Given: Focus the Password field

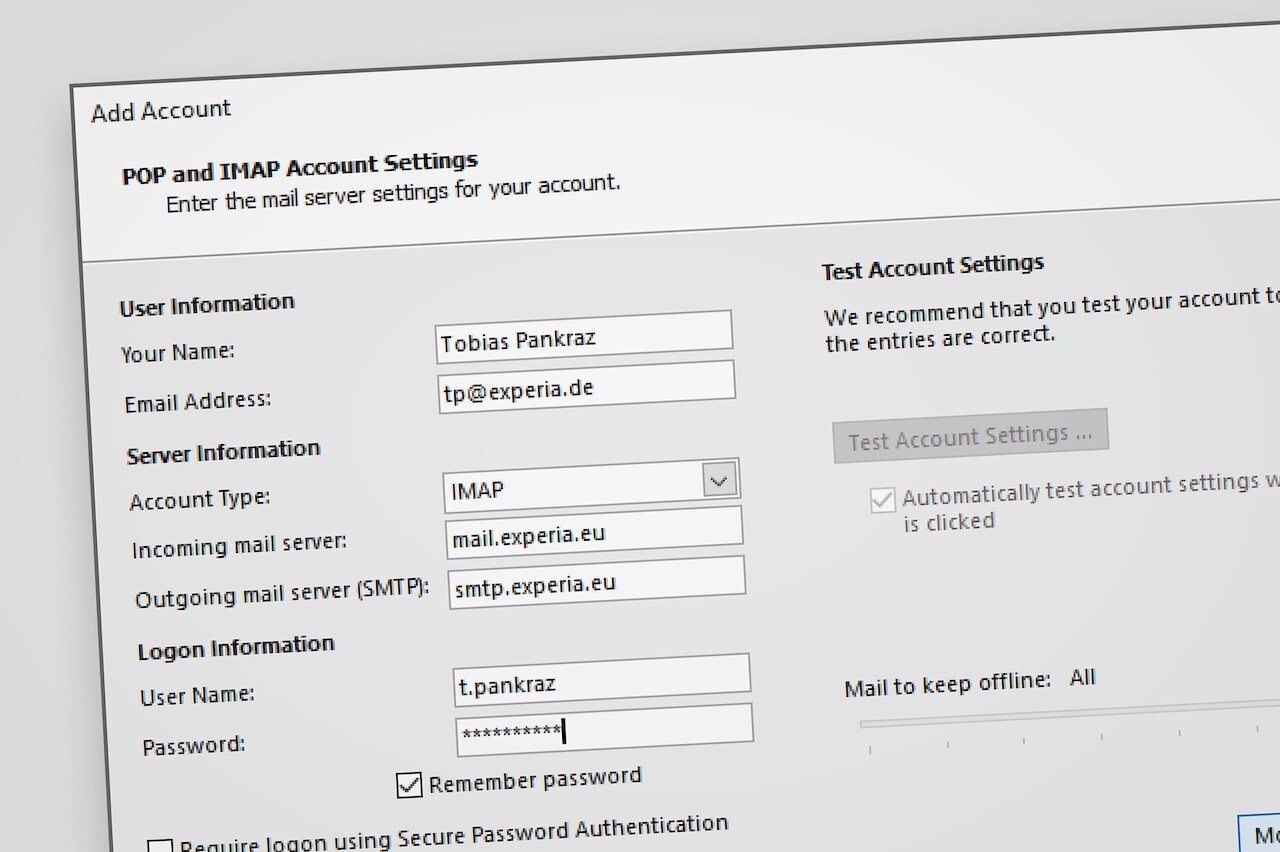Looking at the screenshot, I should (x=604, y=731).
